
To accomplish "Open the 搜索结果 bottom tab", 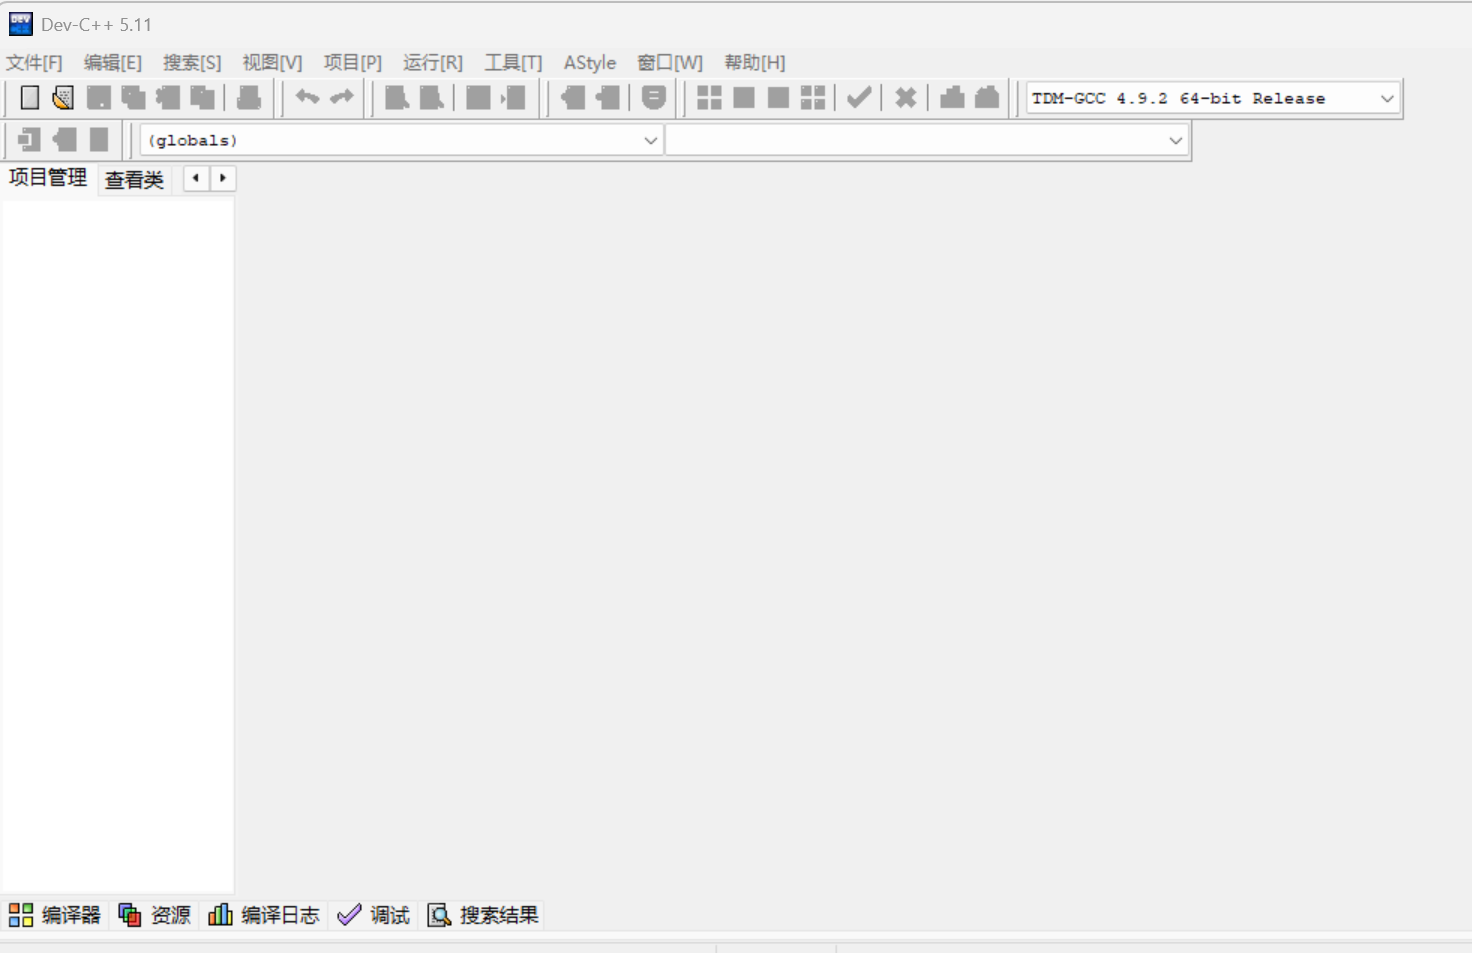I will [483, 915].
